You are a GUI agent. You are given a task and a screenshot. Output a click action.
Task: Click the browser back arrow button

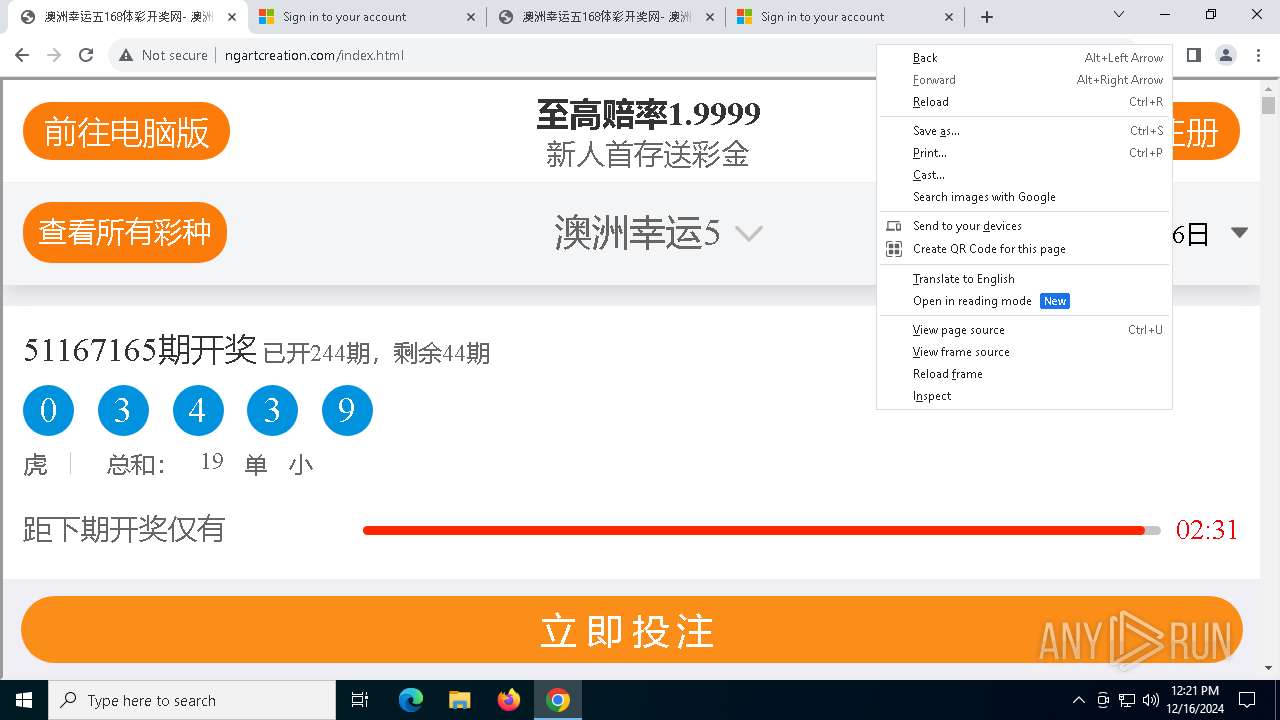click(x=22, y=55)
